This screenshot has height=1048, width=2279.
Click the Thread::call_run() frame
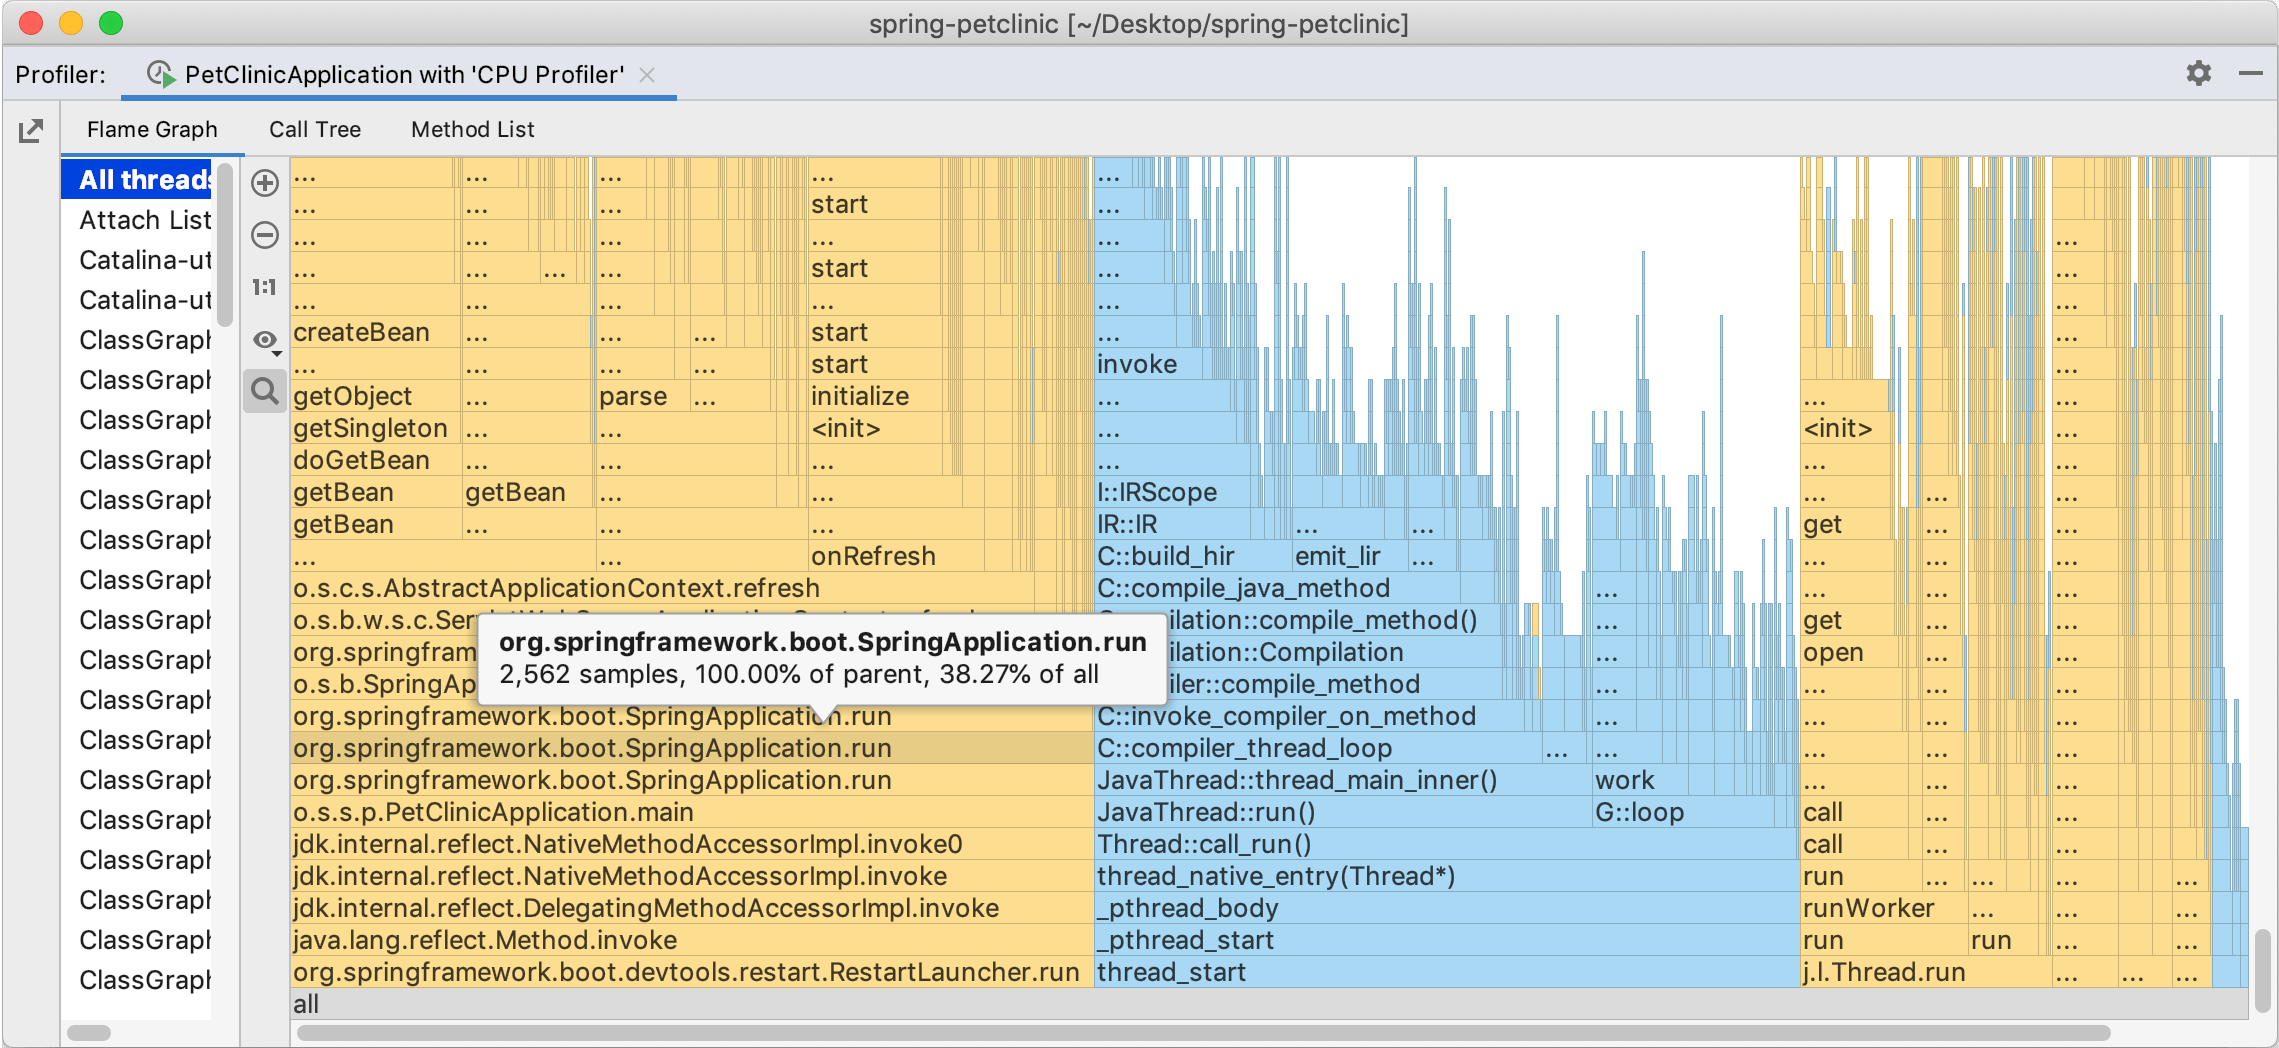click(x=1446, y=844)
